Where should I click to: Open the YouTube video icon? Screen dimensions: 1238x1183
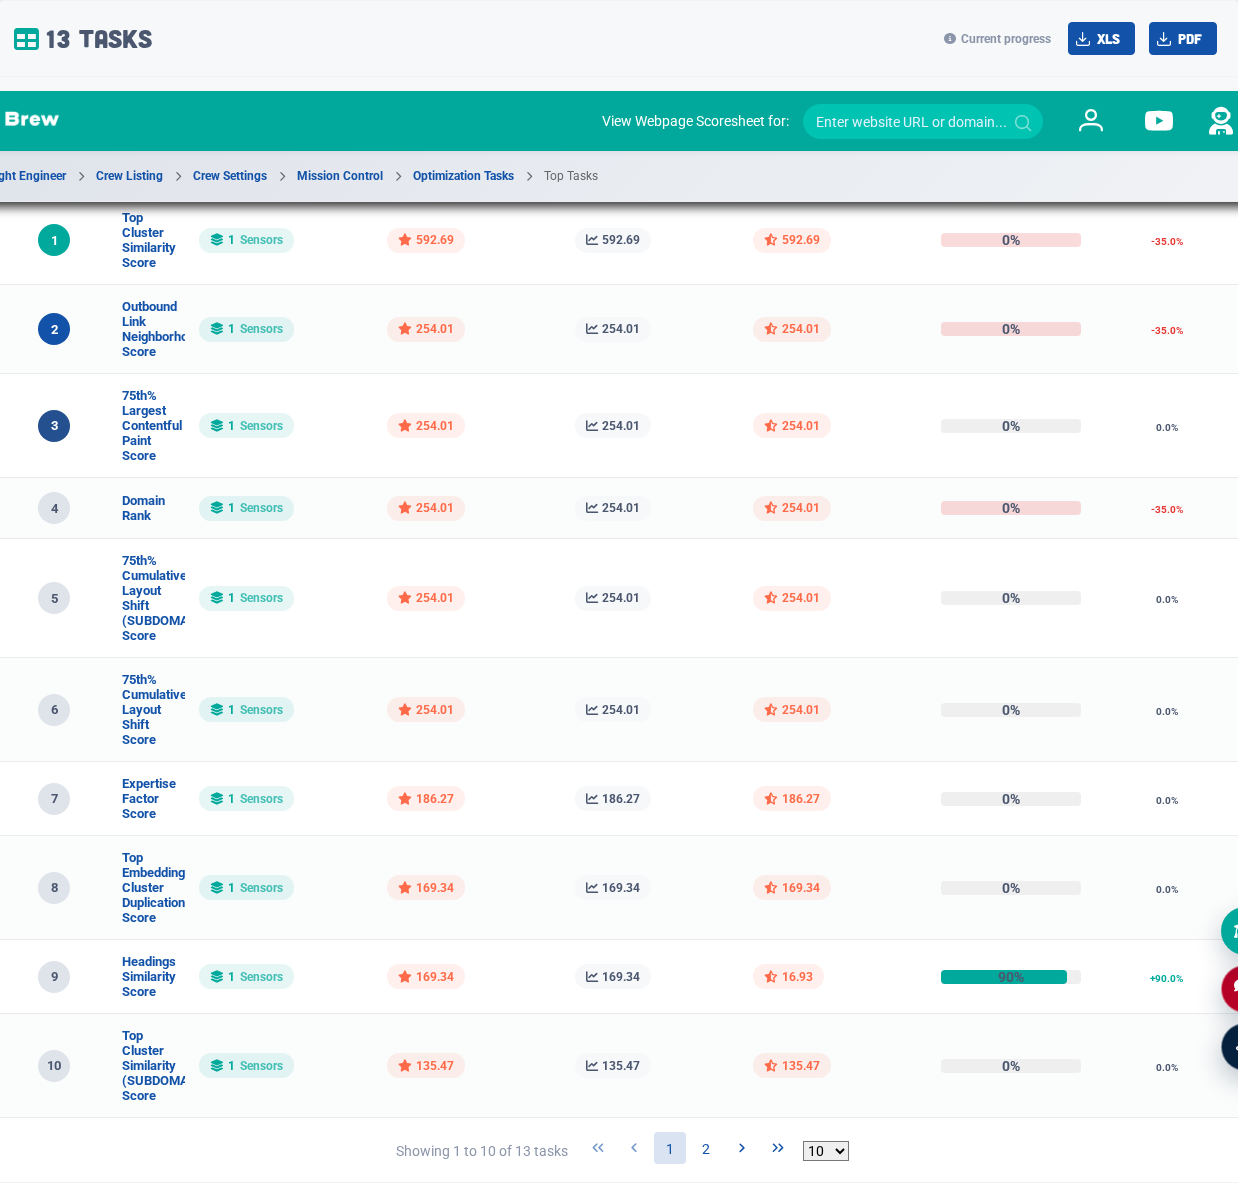coord(1159,121)
